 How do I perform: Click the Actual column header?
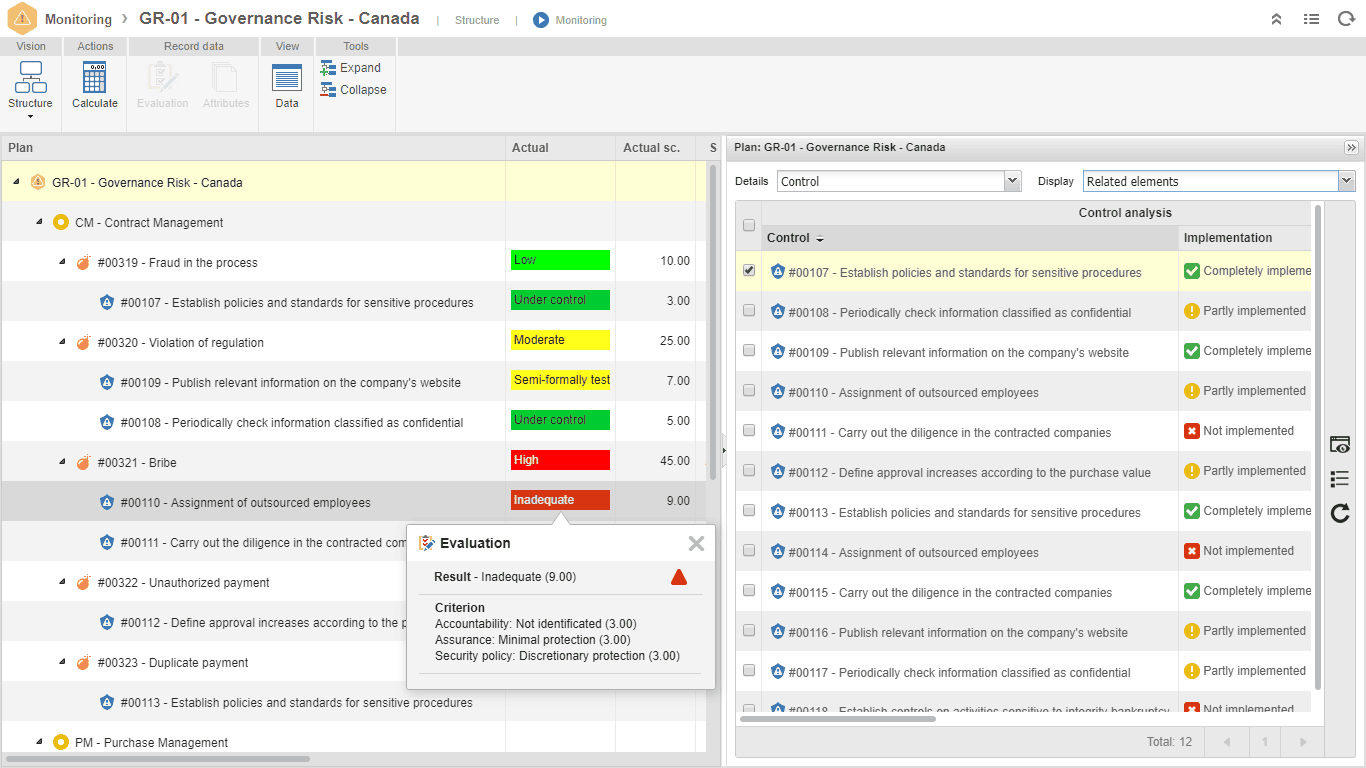coord(560,148)
